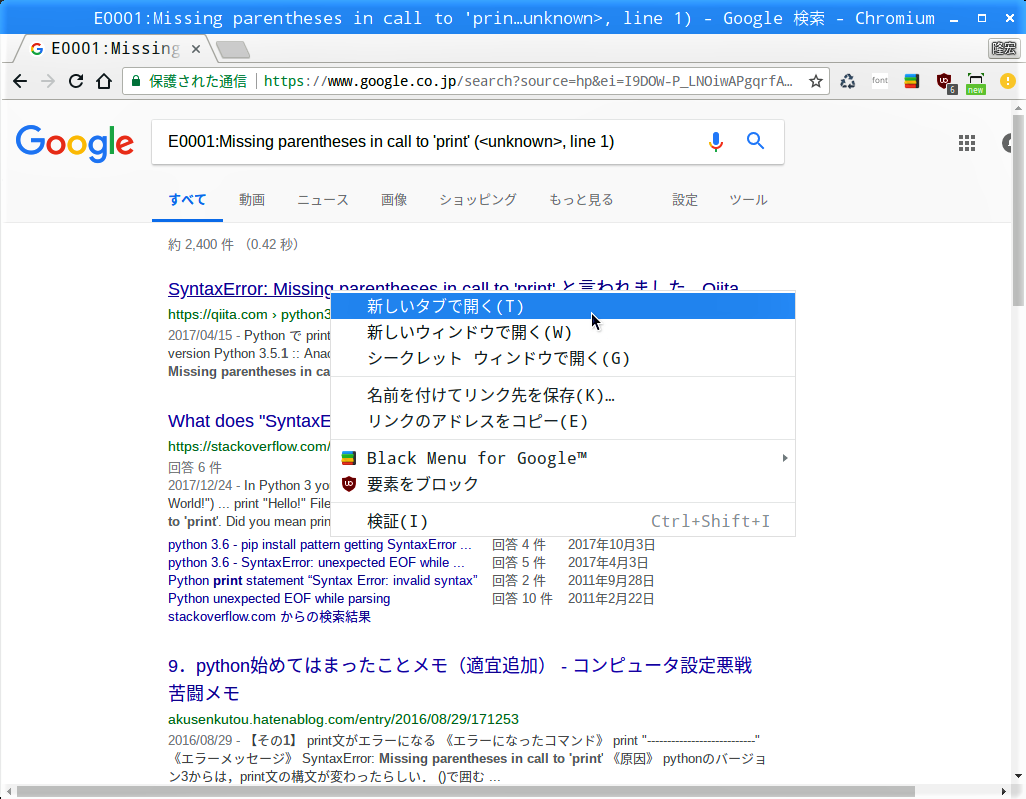This screenshot has width=1026, height=799.
Task: Choose 新しいウィンドウで開く(W) from context menu
Action: (563, 332)
